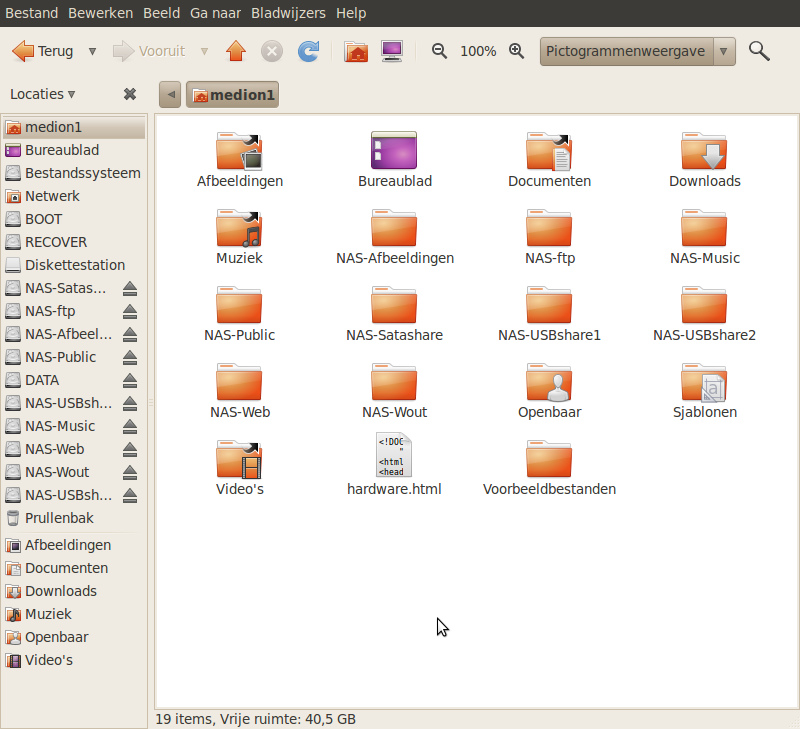Click the medion1 path bar button

point(232,95)
